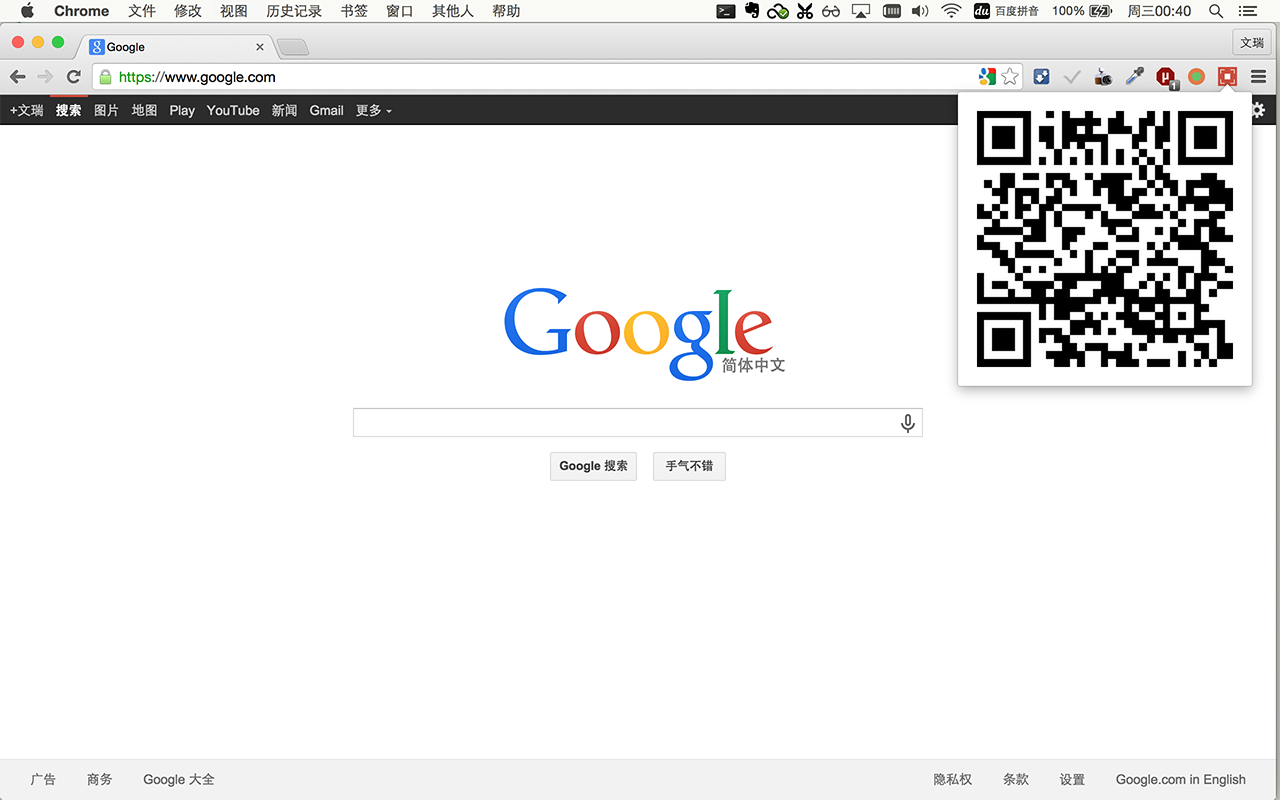The width and height of the screenshot is (1280, 800).
Task: Open the gear settings menu below the QR popup
Action: tap(1257, 110)
